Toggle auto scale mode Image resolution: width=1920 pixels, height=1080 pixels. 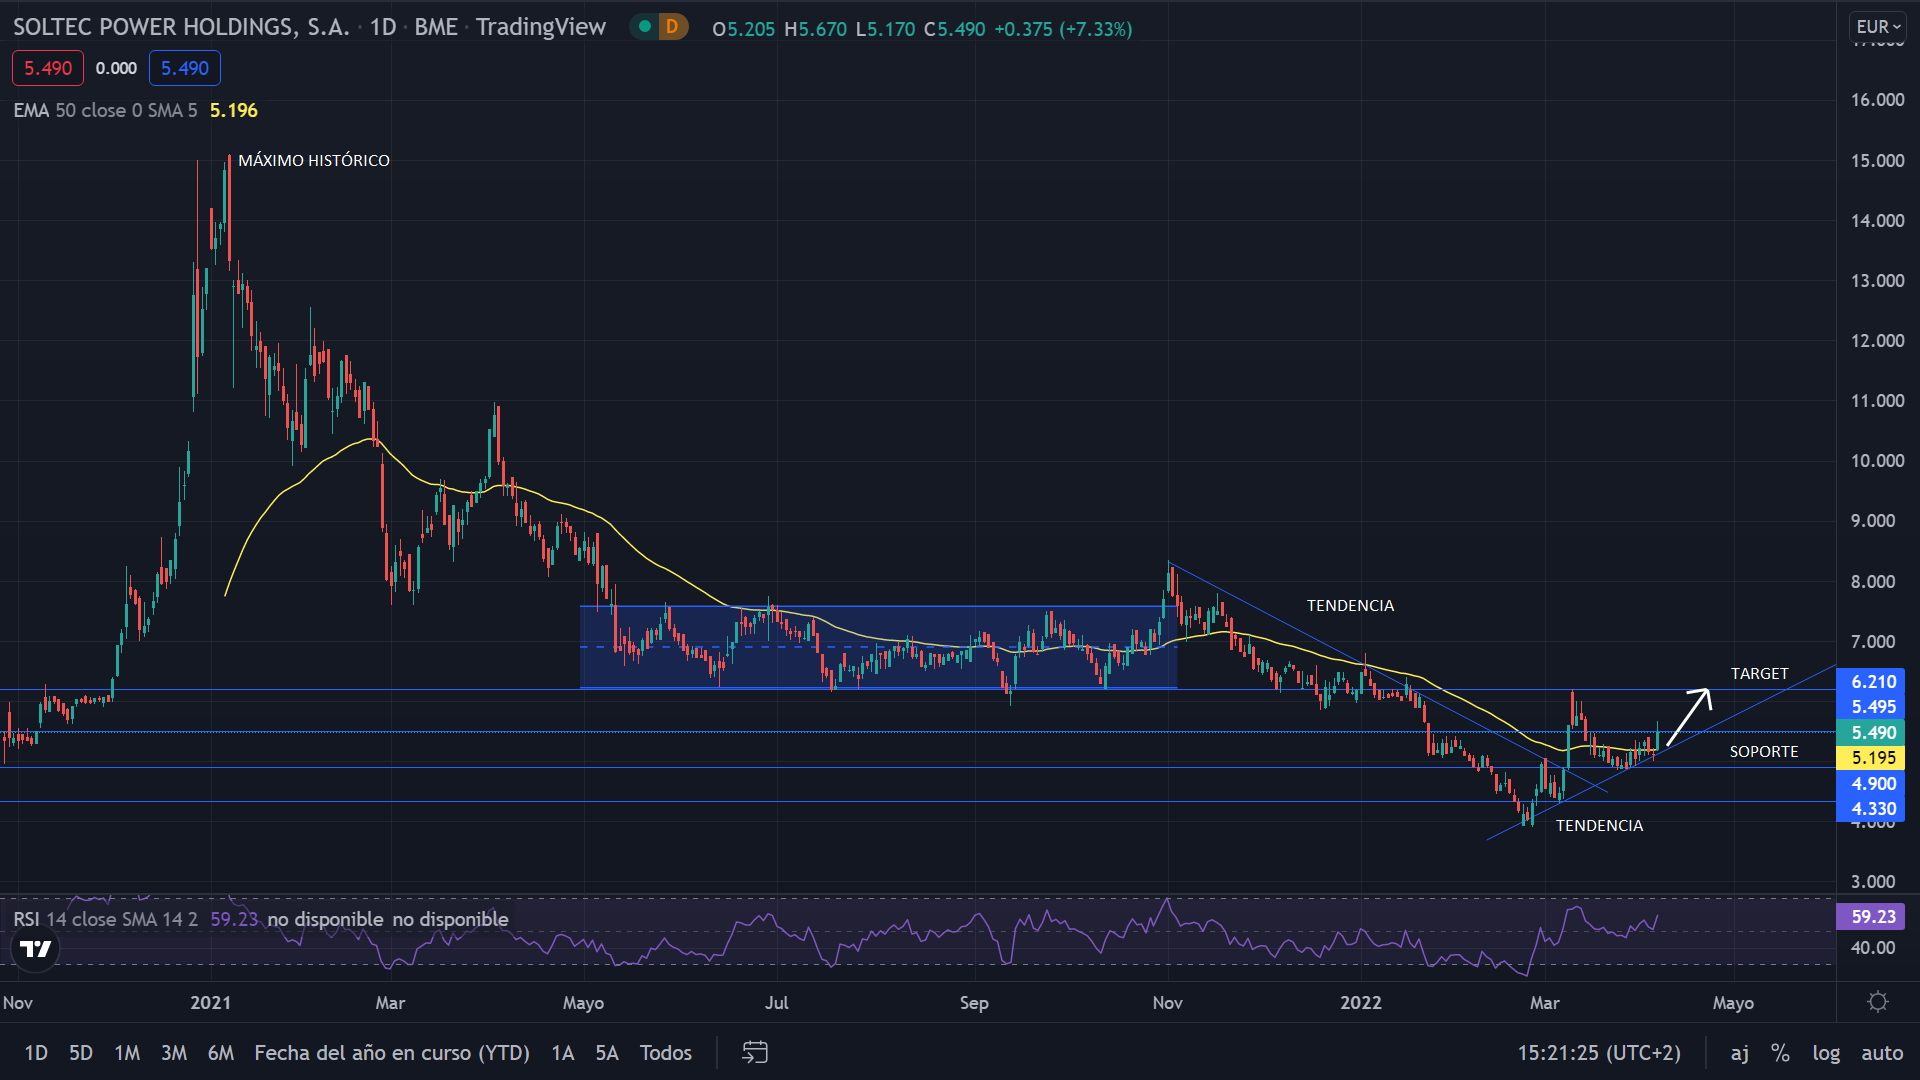[x=1881, y=1052]
